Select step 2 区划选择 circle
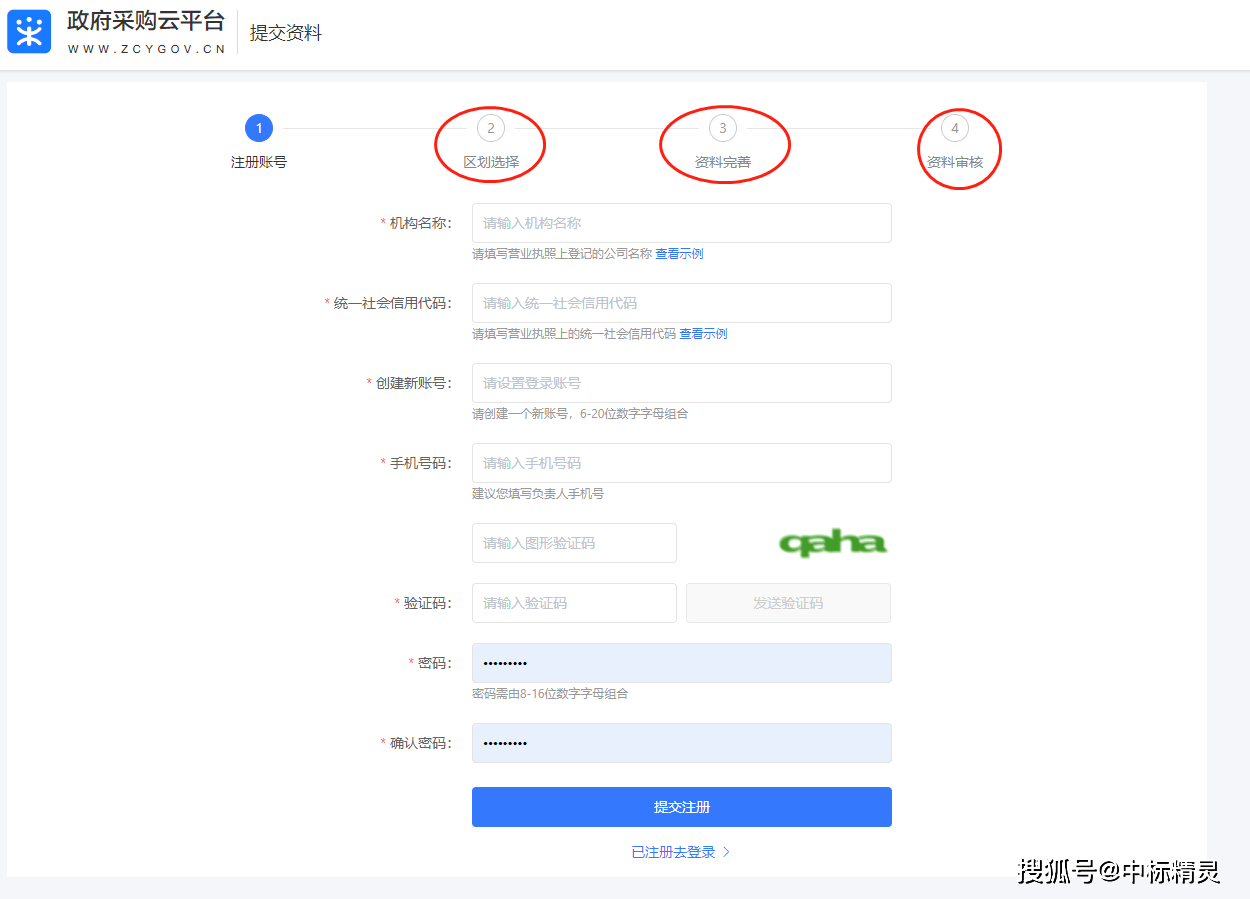The height and width of the screenshot is (899, 1250). tap(491, 128)
